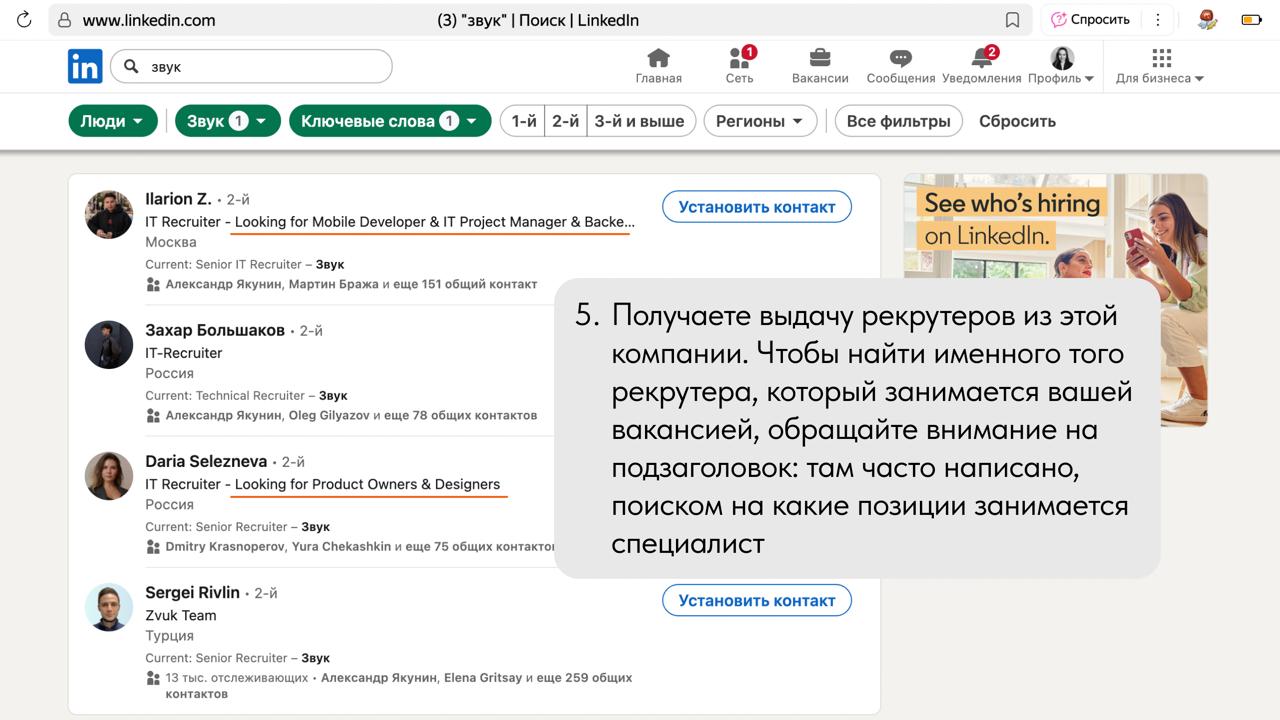Viewport: 1280px width, 720px height.
Task: Click Сбросить to reset filters
Action: 1017,121
